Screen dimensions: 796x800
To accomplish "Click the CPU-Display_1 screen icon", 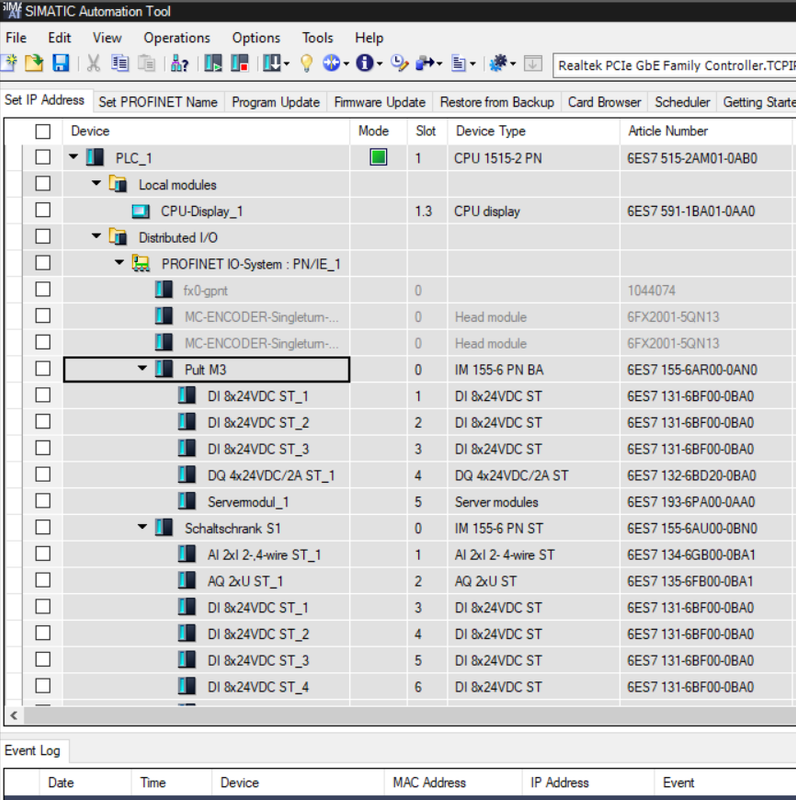I will [140, 211].
